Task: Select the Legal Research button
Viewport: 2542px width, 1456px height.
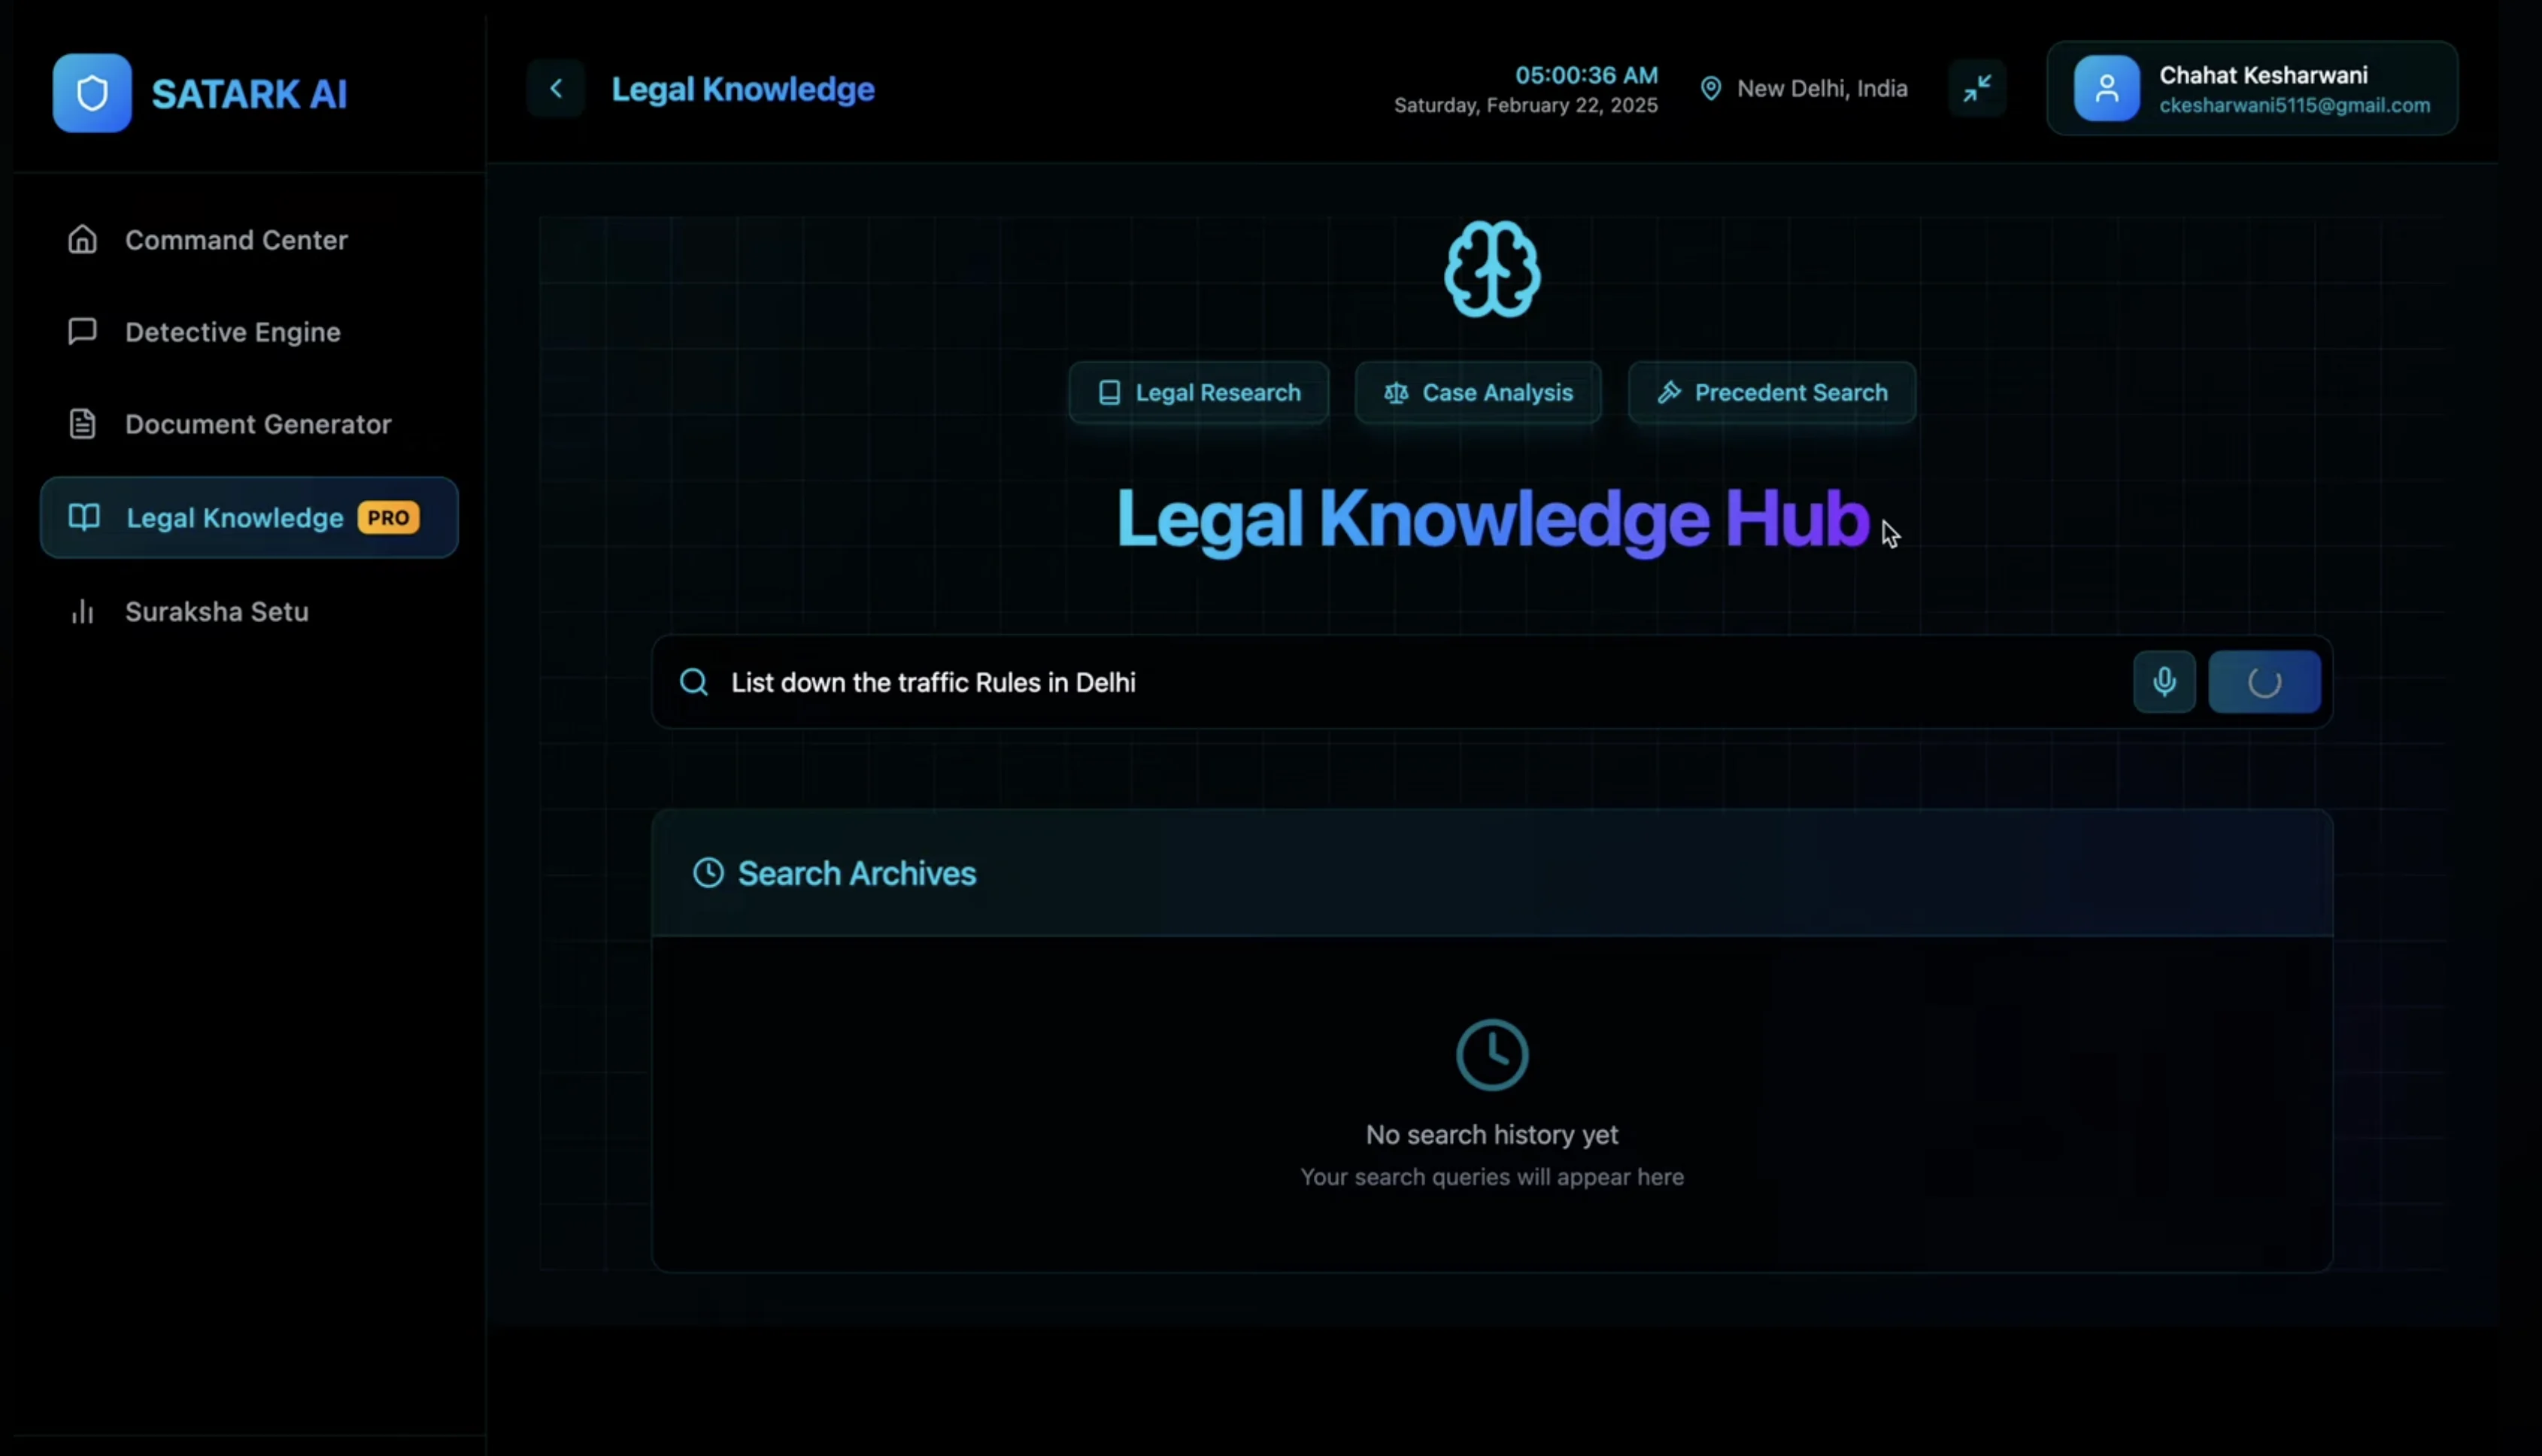Action: click(1198, 393)
